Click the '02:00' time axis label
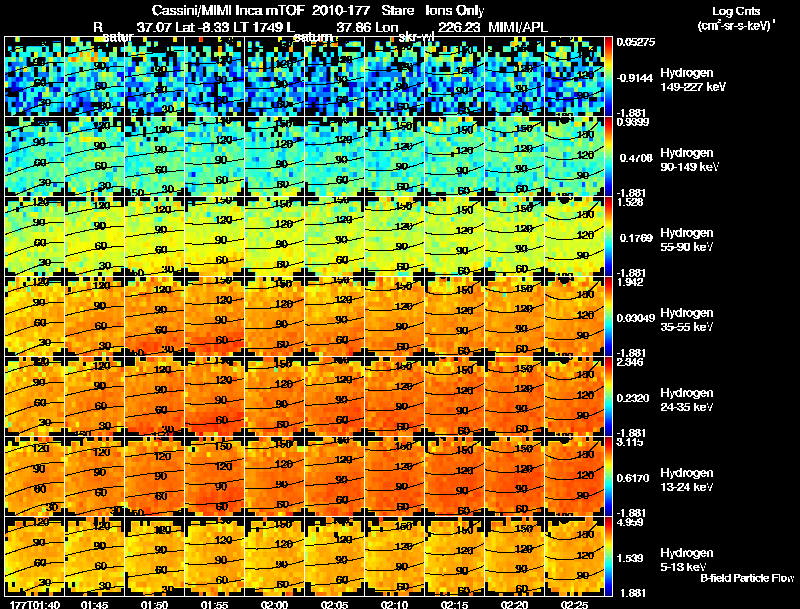 click(274, 604)
